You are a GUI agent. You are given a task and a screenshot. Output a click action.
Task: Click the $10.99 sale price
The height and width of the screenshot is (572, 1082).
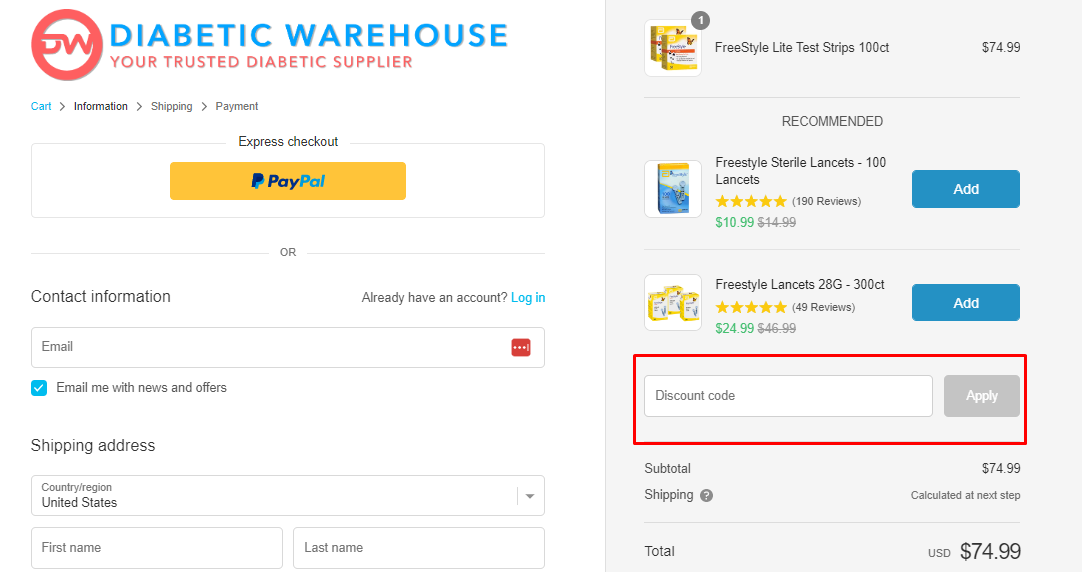[x=734, y=222]
